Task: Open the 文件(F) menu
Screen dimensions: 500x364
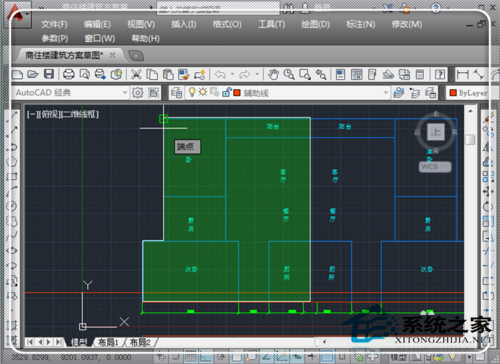Action: [x=54, y=24]
